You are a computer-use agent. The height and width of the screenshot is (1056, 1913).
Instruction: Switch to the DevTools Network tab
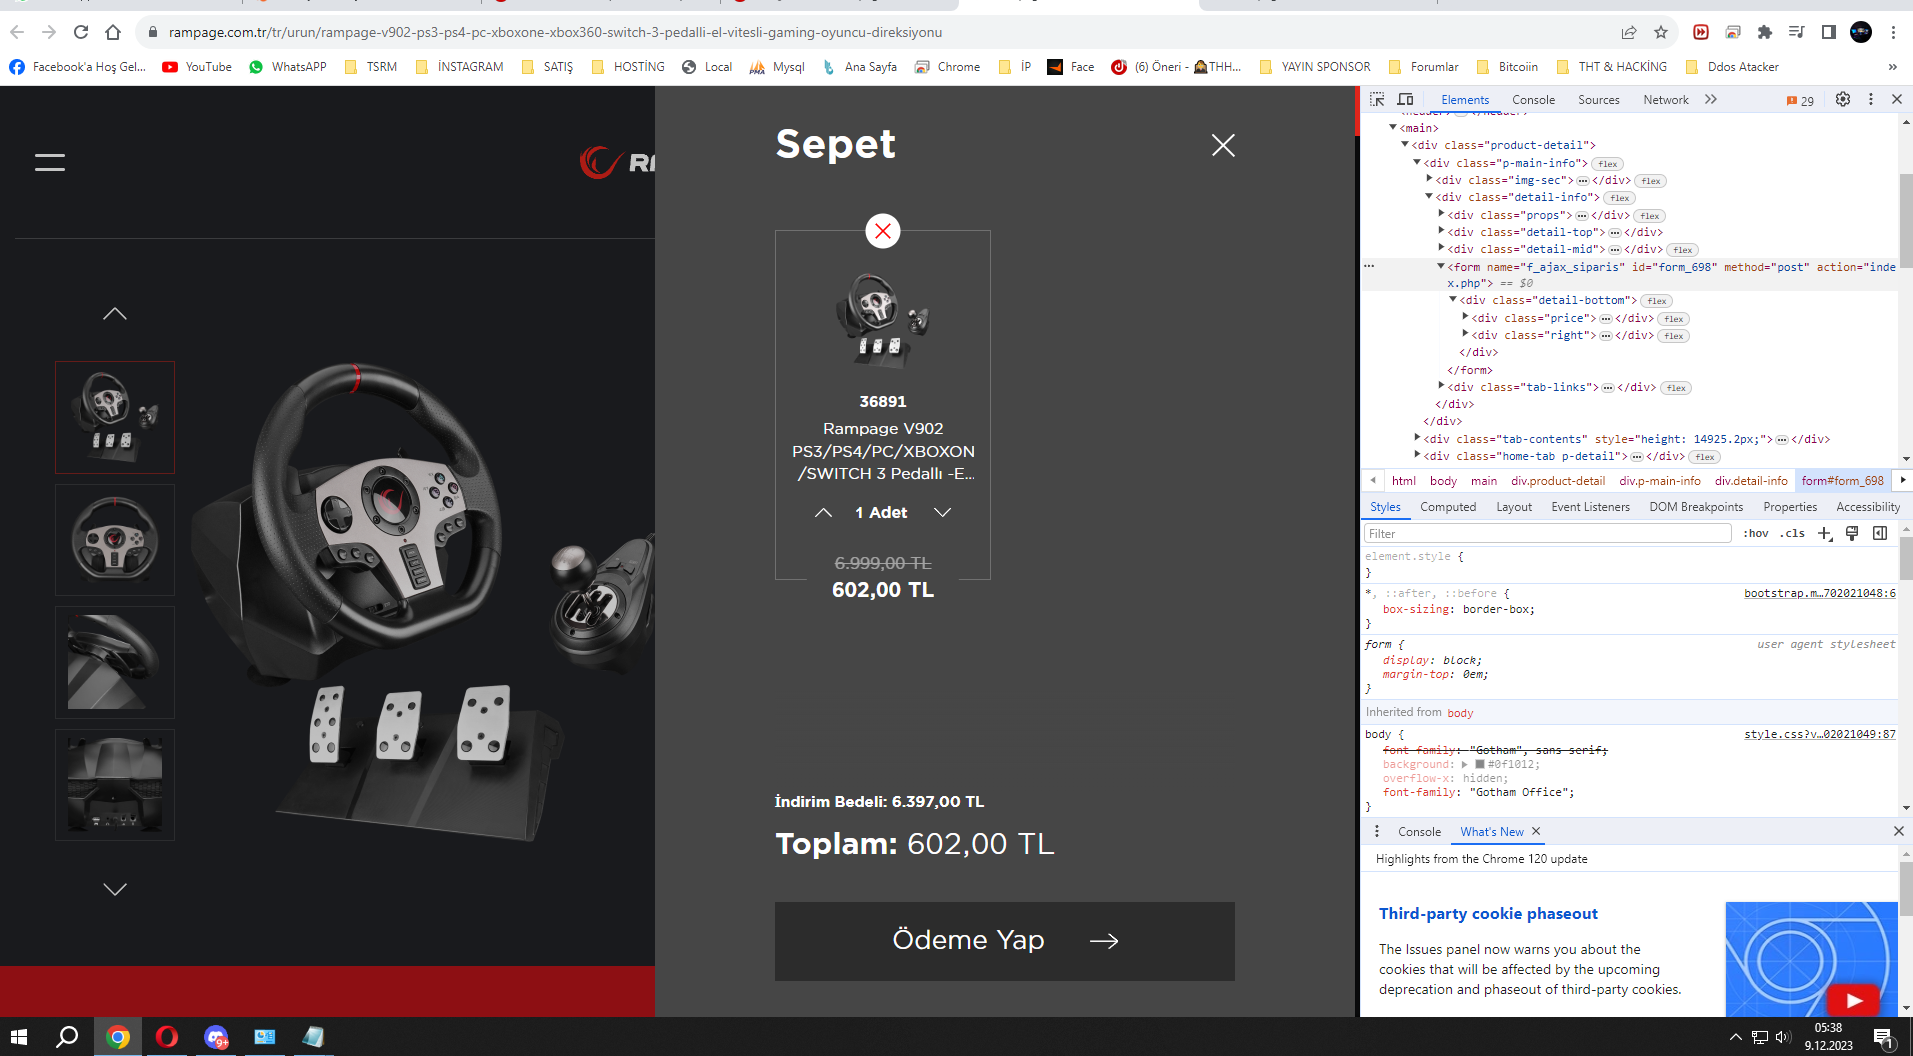pyautogui.click(x=1665, y=100)
